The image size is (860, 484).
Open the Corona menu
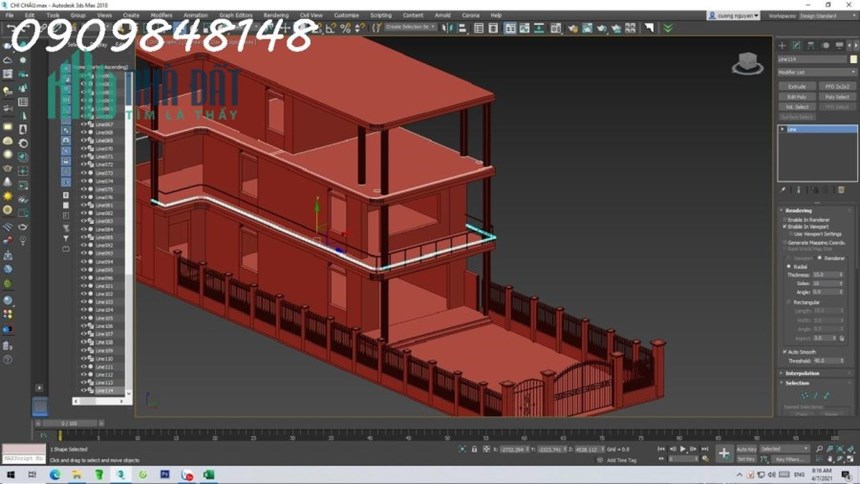point(471,15)
